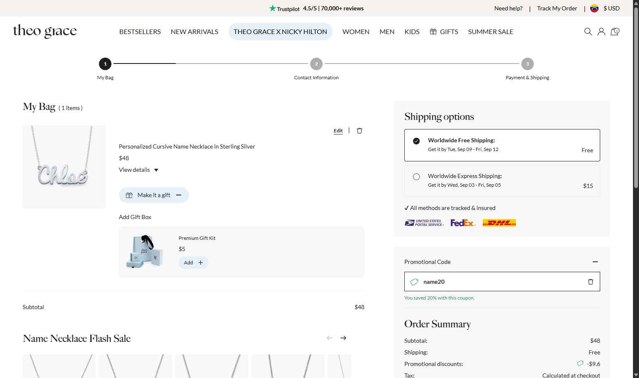This screenshot has width=639, height=378.
Task: Select Worldwide Free Shipping radio option
Action: point(416,141)
